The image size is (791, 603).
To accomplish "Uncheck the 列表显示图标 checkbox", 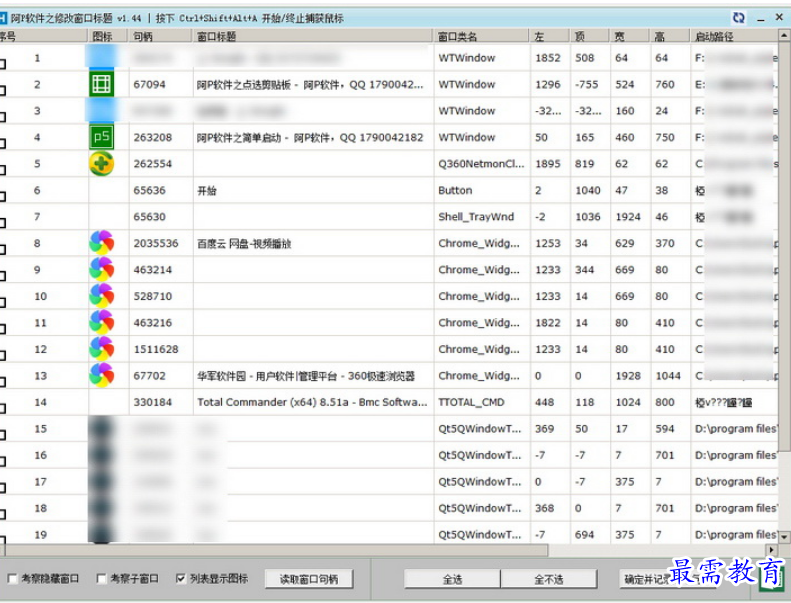I will click(180, 579).
